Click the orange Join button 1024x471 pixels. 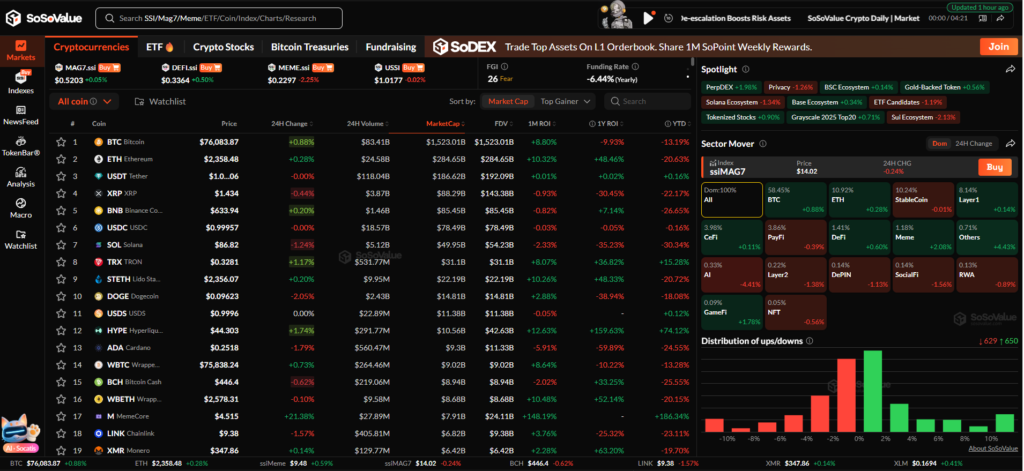coord(998,46)
